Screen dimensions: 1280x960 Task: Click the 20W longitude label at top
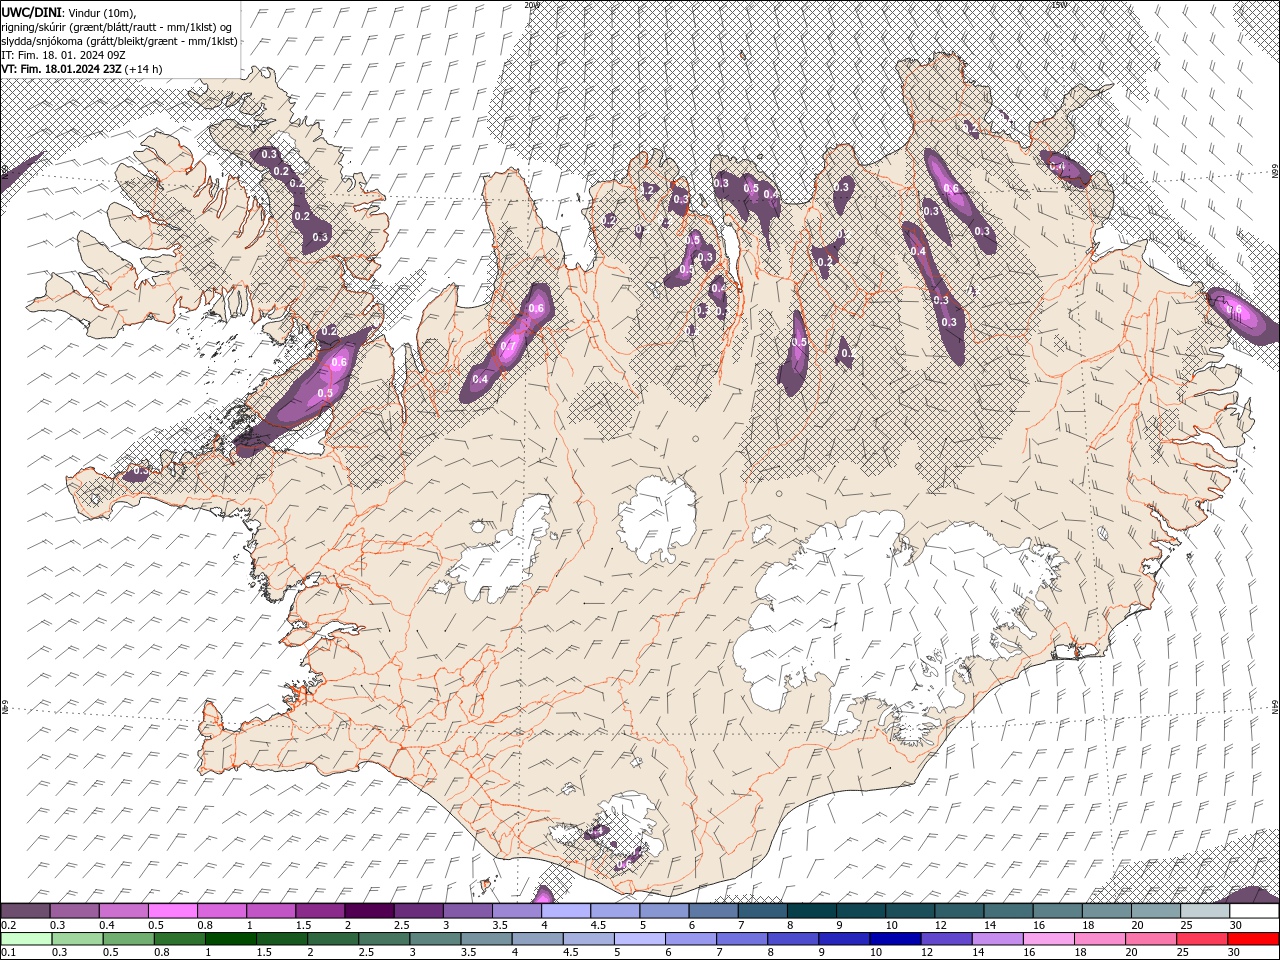coord(531,5)
